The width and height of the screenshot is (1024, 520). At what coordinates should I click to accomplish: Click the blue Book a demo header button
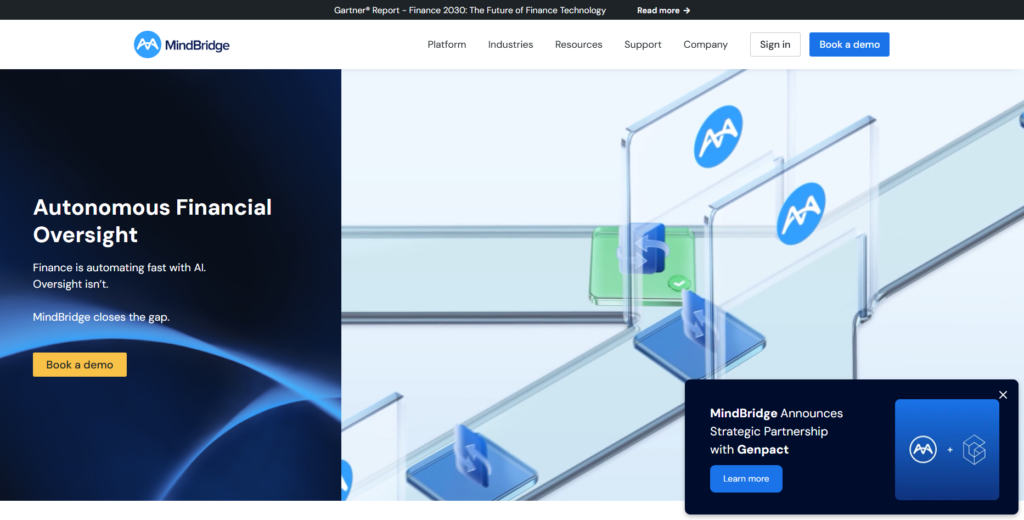click(849, 44)
